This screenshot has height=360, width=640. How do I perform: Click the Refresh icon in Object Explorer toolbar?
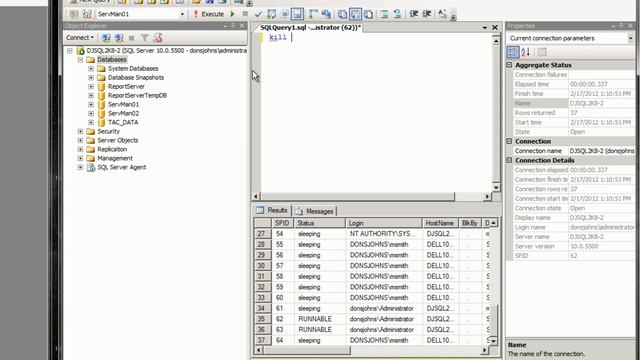[158, 38]
